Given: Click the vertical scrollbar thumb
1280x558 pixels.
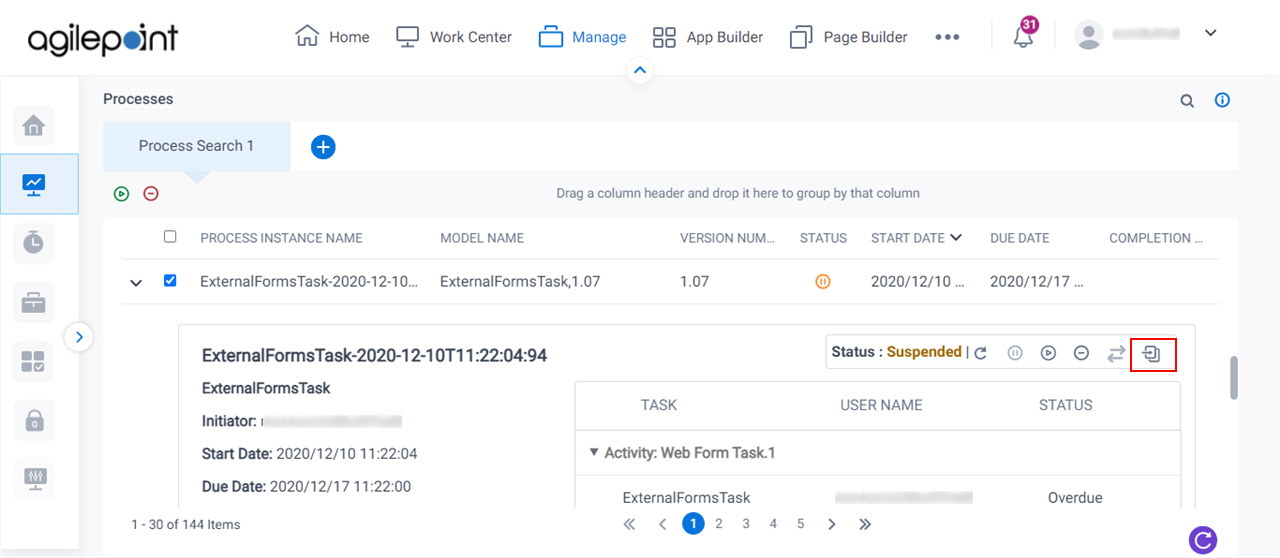Looking at the screenshot, I should tap(1234, 378).
